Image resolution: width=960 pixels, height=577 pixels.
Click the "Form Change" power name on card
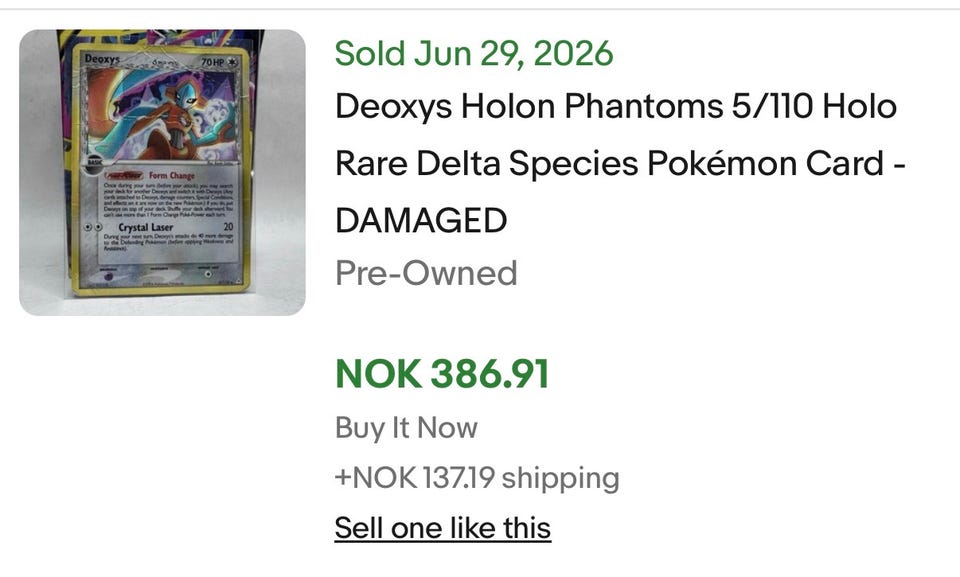coord(171,175)
